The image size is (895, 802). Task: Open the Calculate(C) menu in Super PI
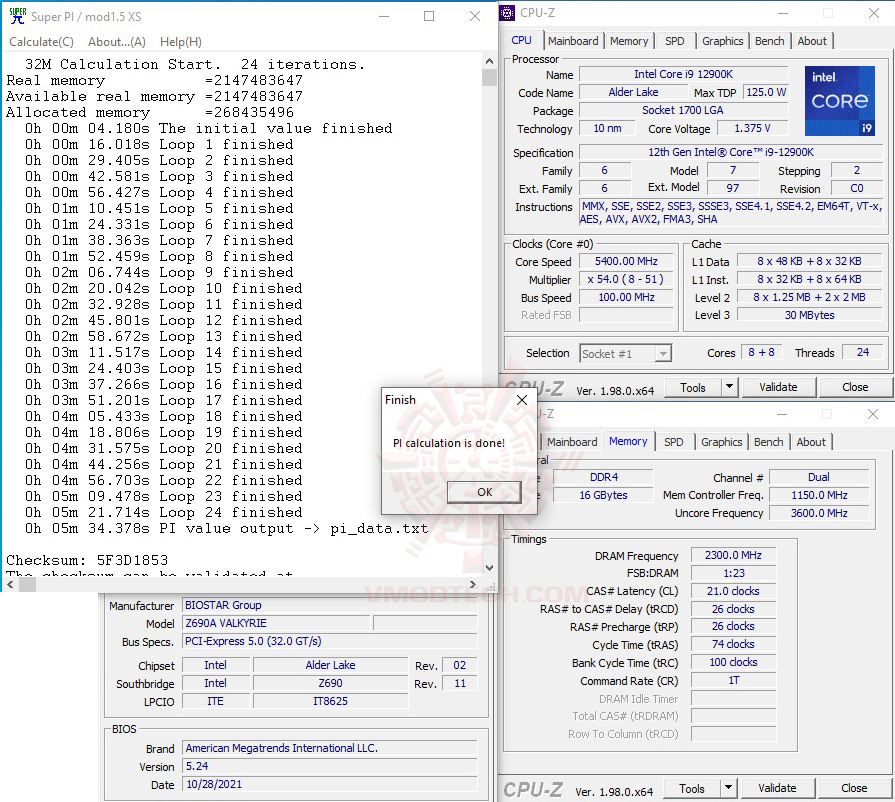(42, 42)
